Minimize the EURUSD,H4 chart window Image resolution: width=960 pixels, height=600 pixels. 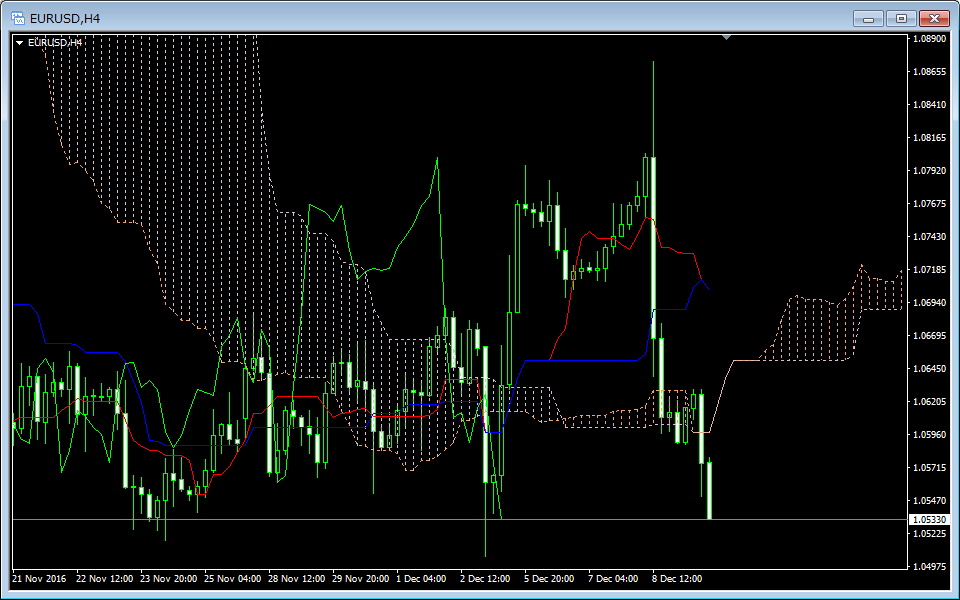868,18
